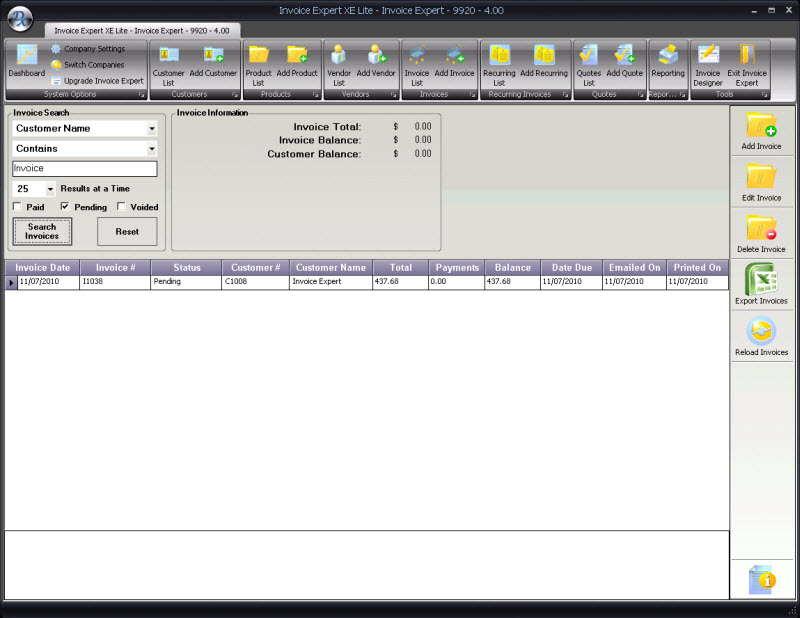Select Upgrade Invoice Expert
Image resolution: width=800 pixels, height=618 pixels.
97,81
